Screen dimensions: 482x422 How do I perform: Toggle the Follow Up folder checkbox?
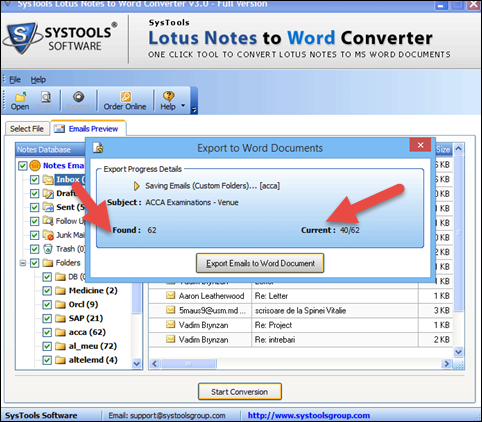[x=34, y=221]
